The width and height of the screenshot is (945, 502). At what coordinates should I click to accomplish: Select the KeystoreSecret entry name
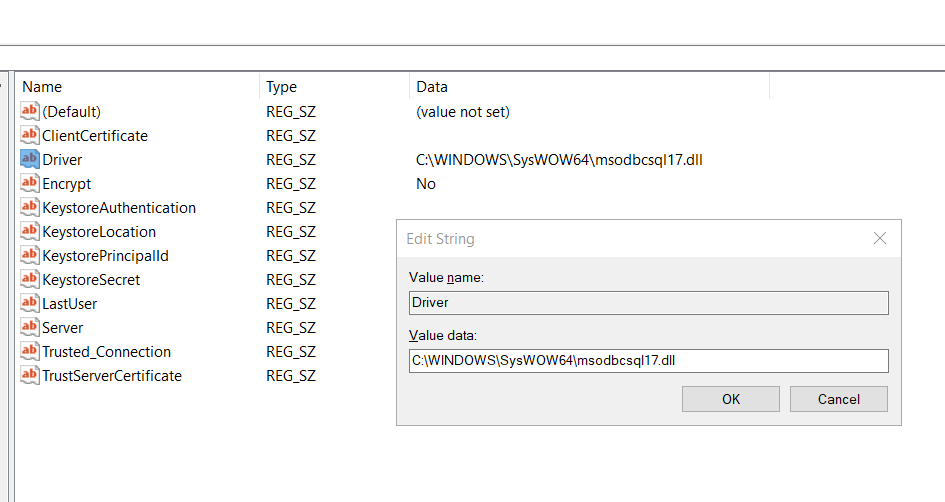[x=91, y=279]
